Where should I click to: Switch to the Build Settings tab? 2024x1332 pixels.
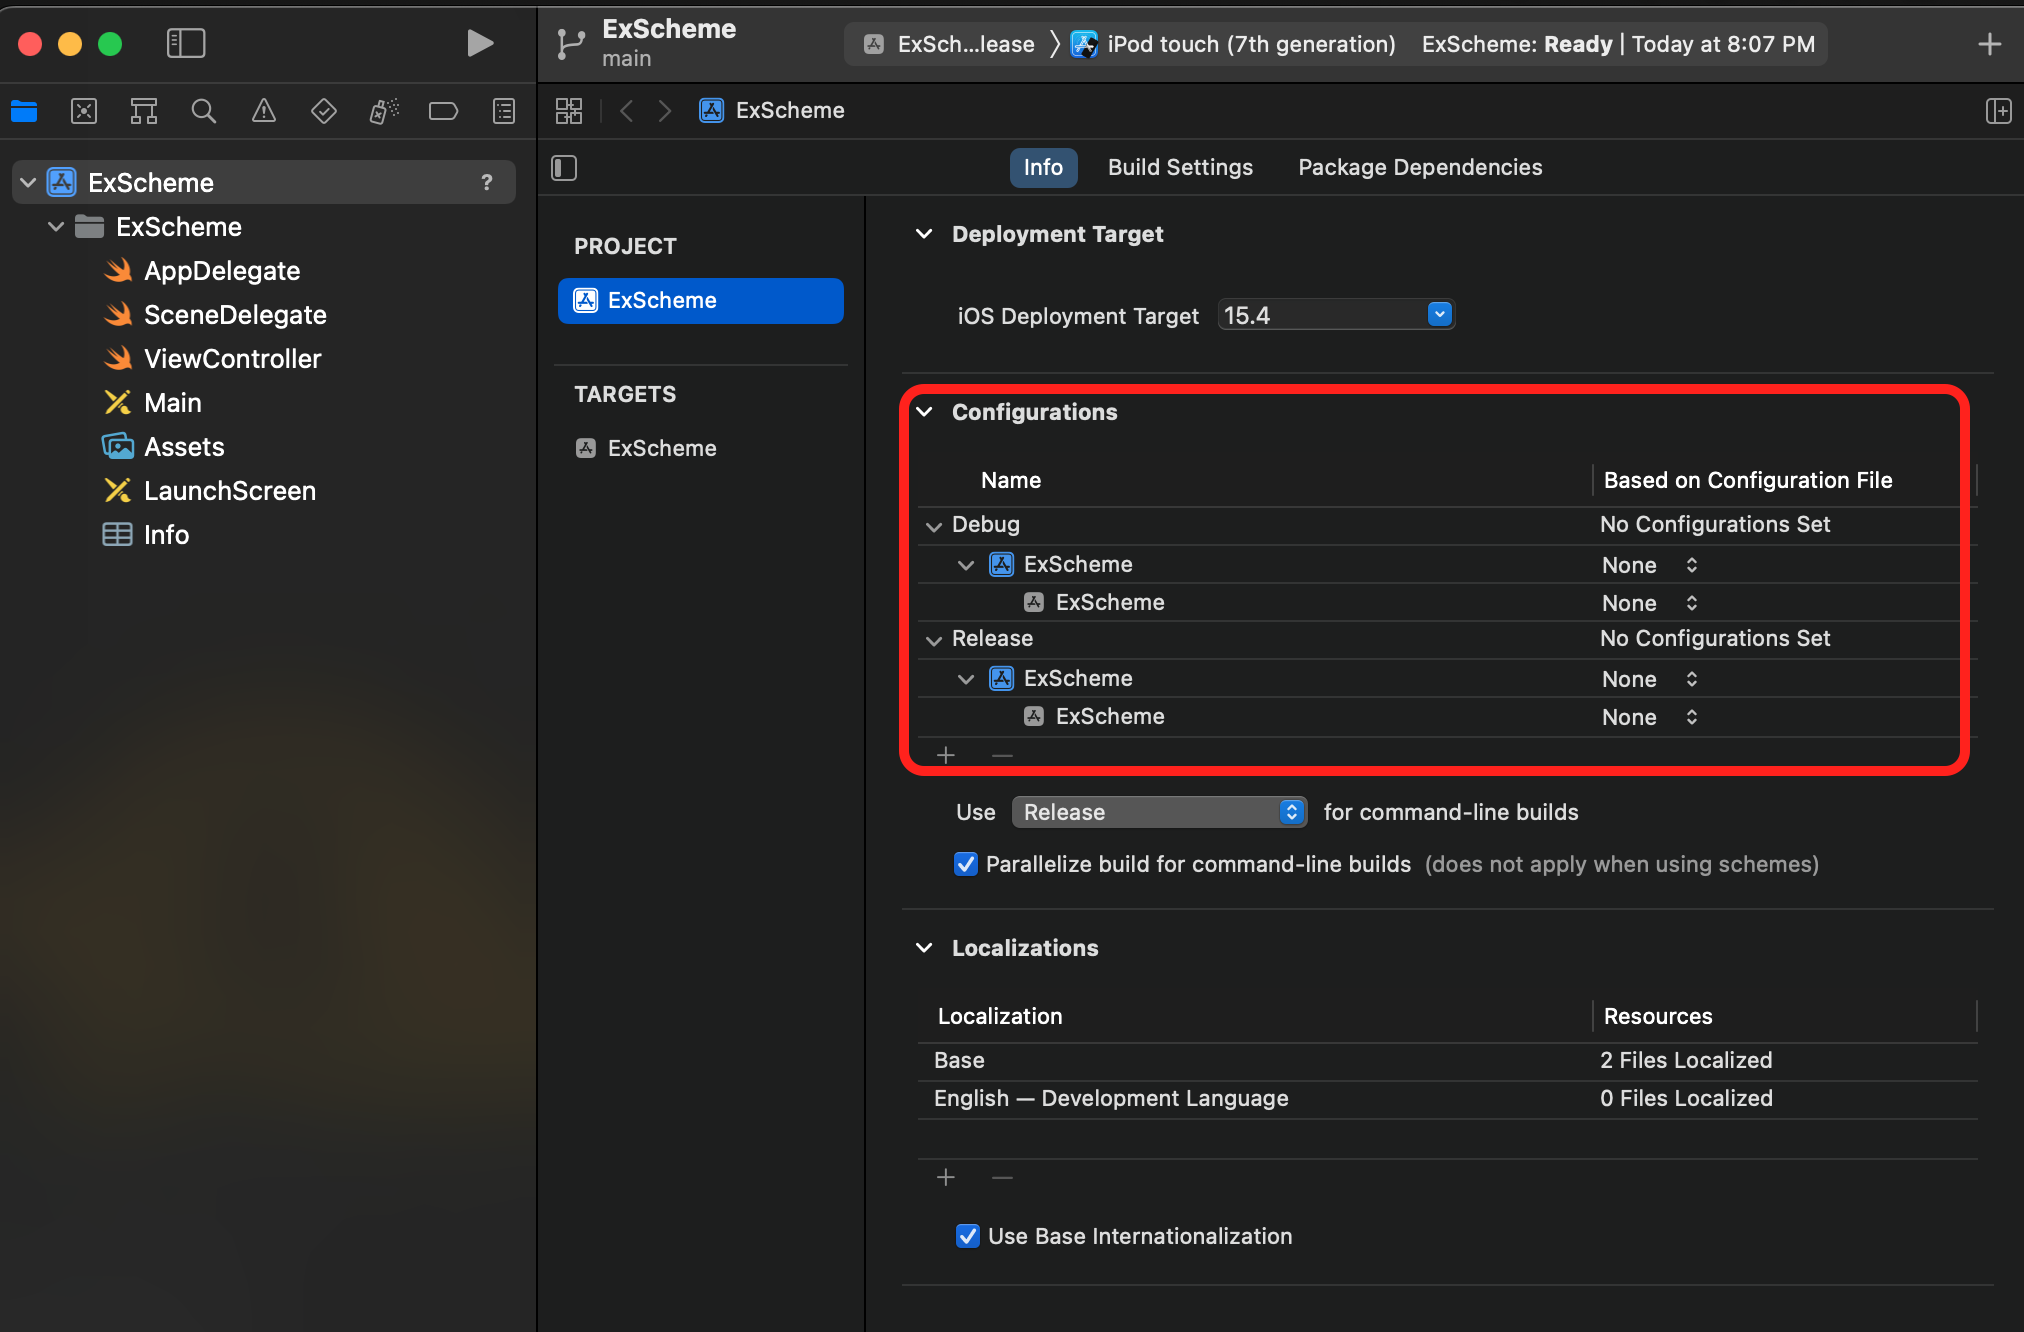point(1180,168)
